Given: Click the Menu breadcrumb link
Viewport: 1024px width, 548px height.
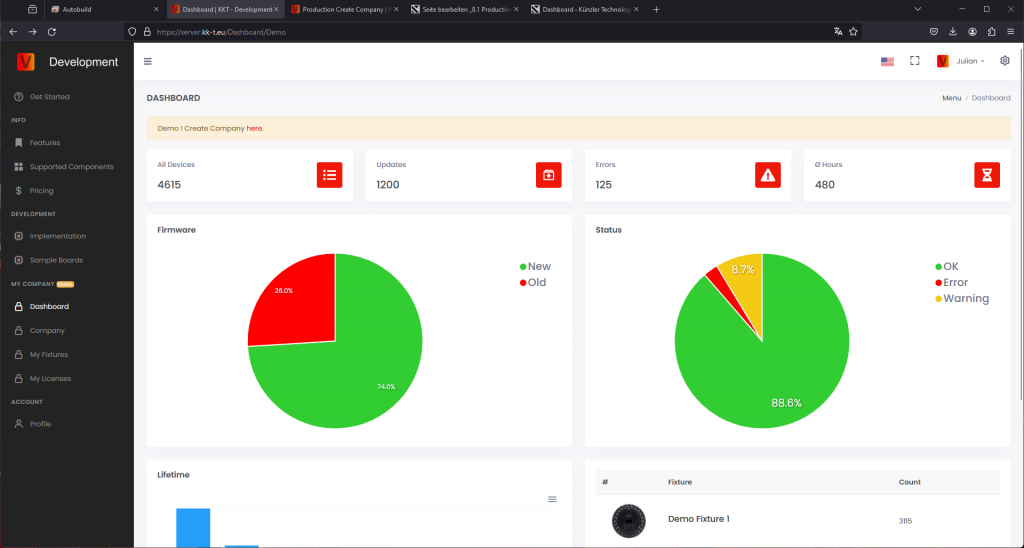Looking at the screenshot, I should pyautogui.click(x=952, y=98).
